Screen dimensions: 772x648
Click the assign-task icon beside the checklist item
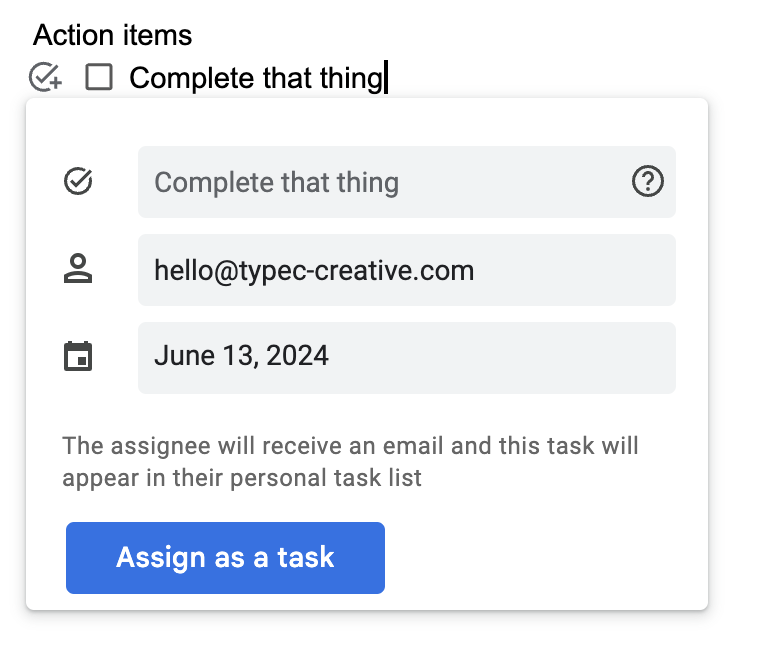point(45,77)
